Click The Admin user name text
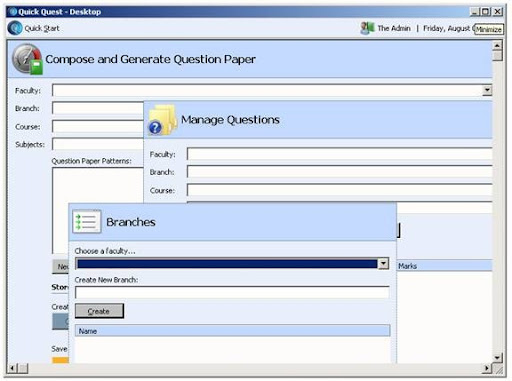The width and height of the screenshot is (512, 381). [394, 28]
